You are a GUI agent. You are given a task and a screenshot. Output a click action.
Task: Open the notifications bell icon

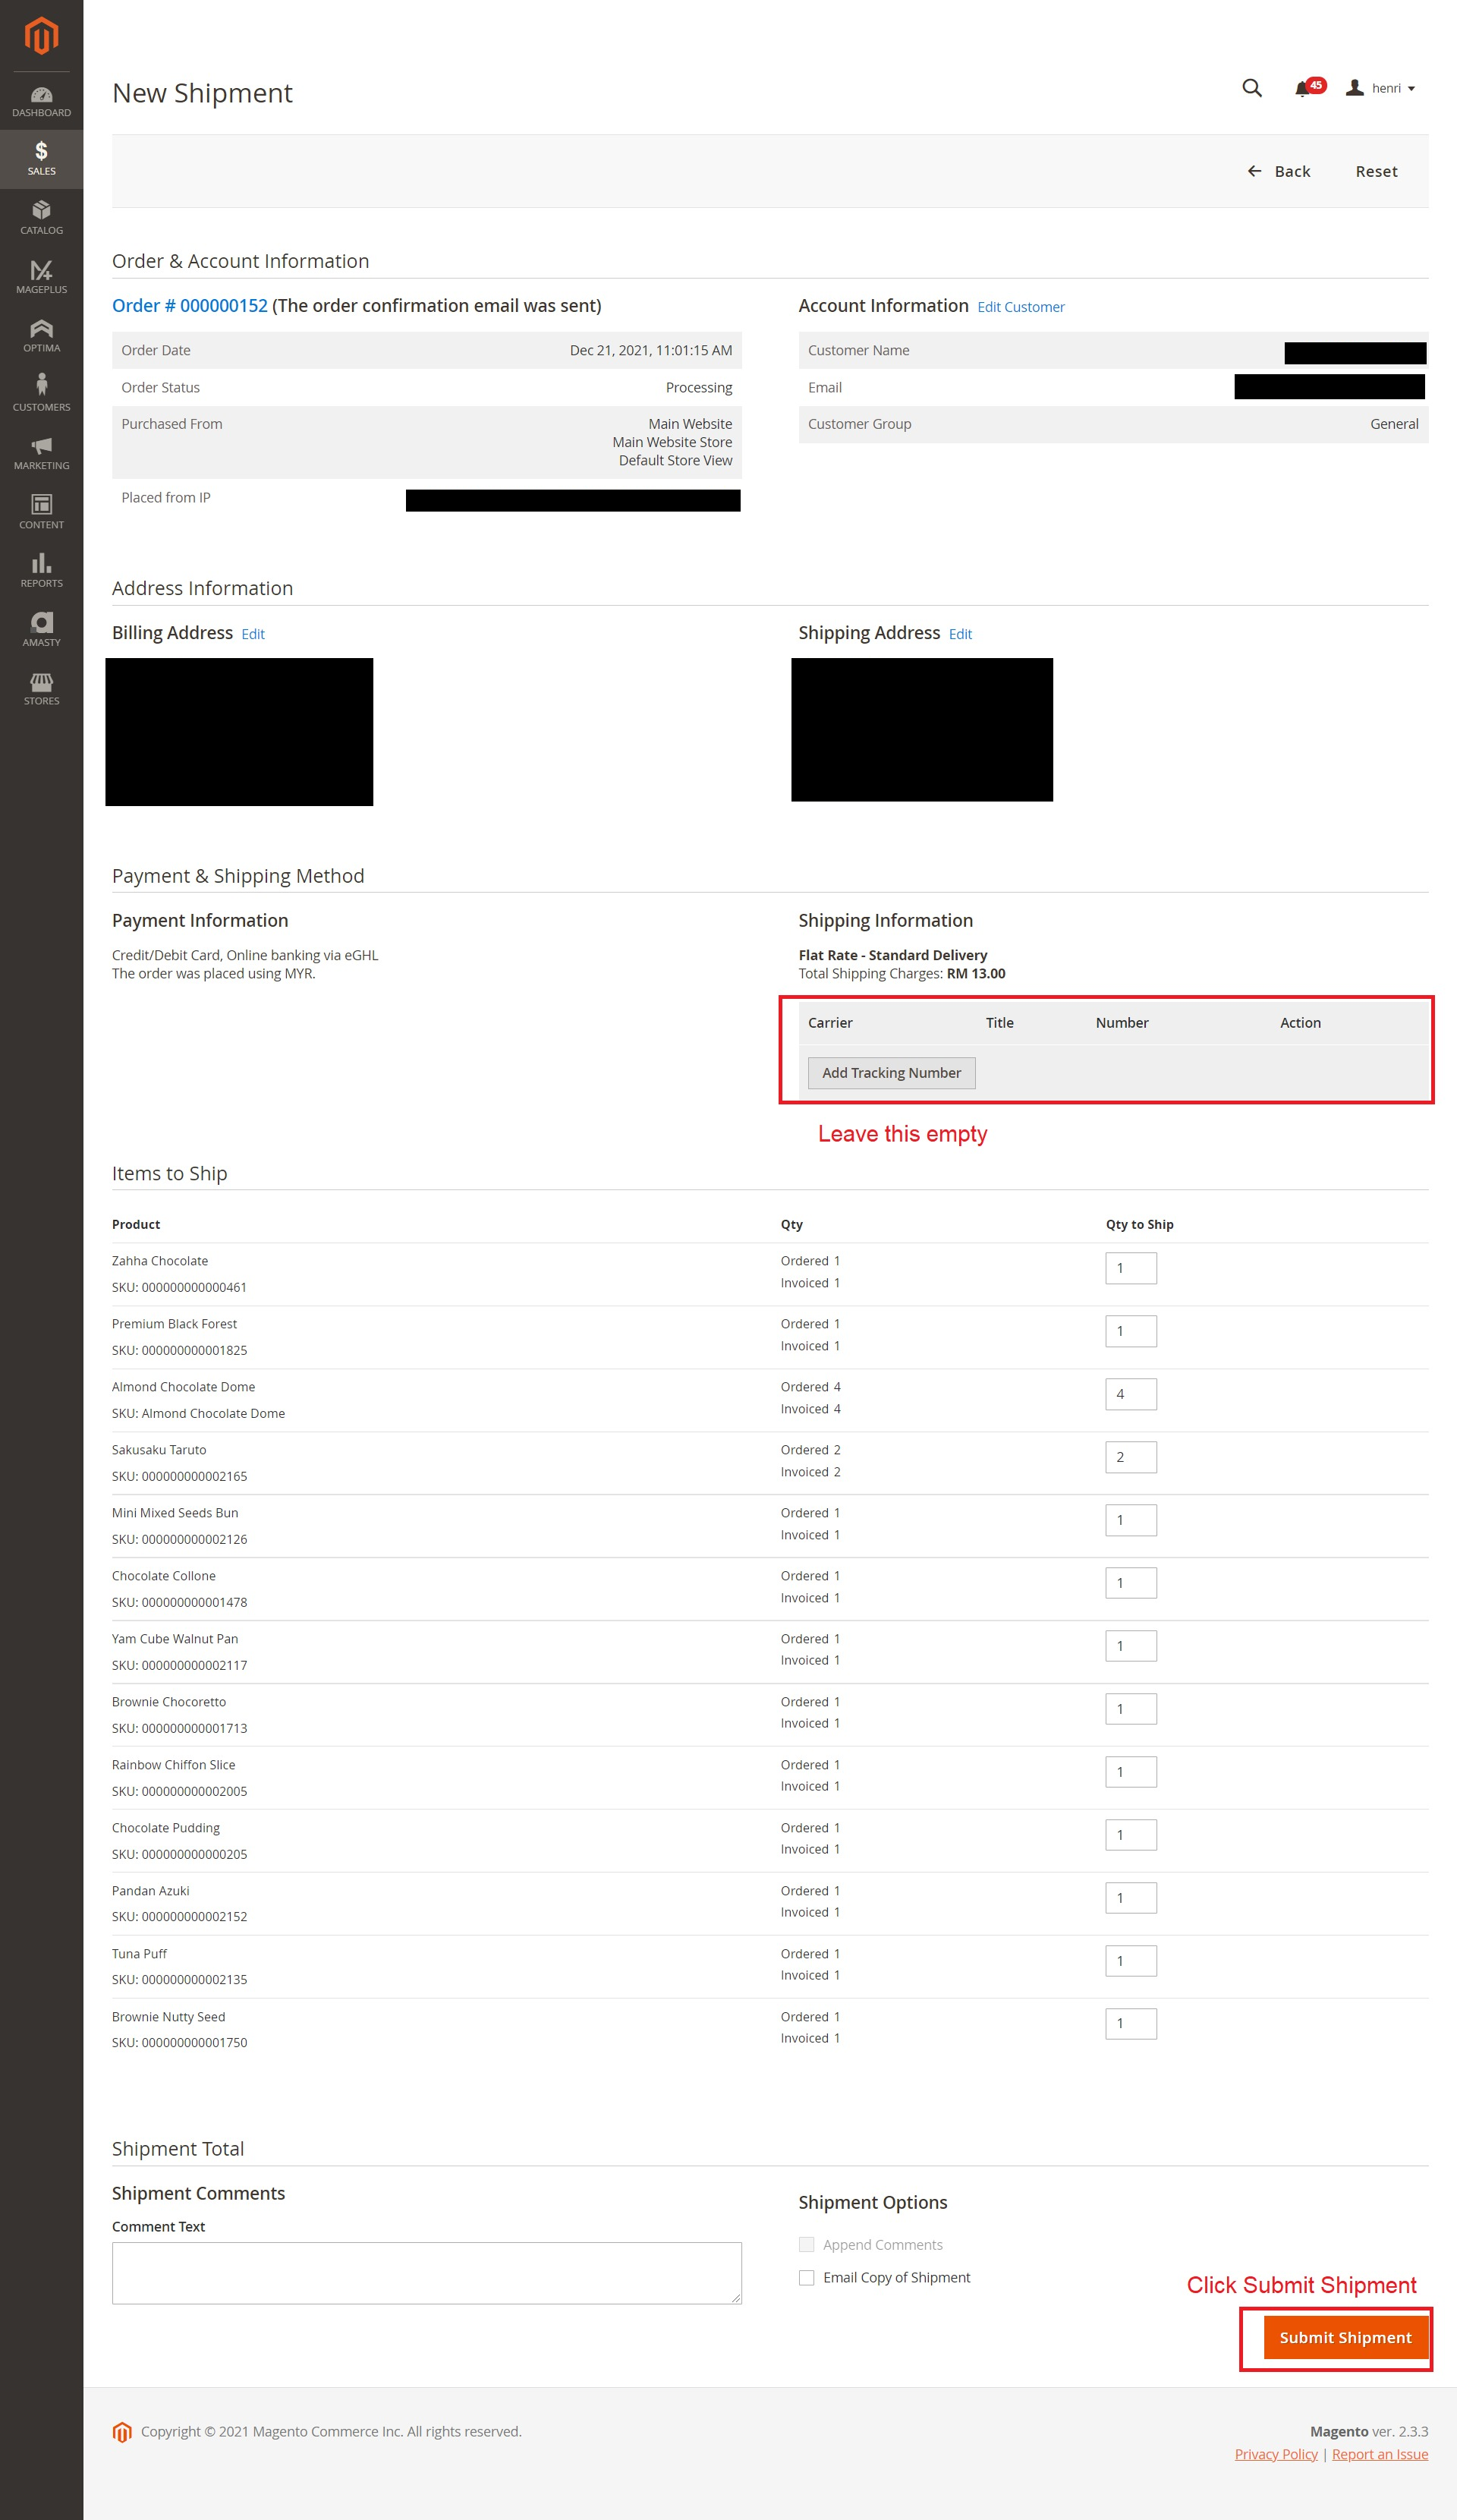(1302, 89)
